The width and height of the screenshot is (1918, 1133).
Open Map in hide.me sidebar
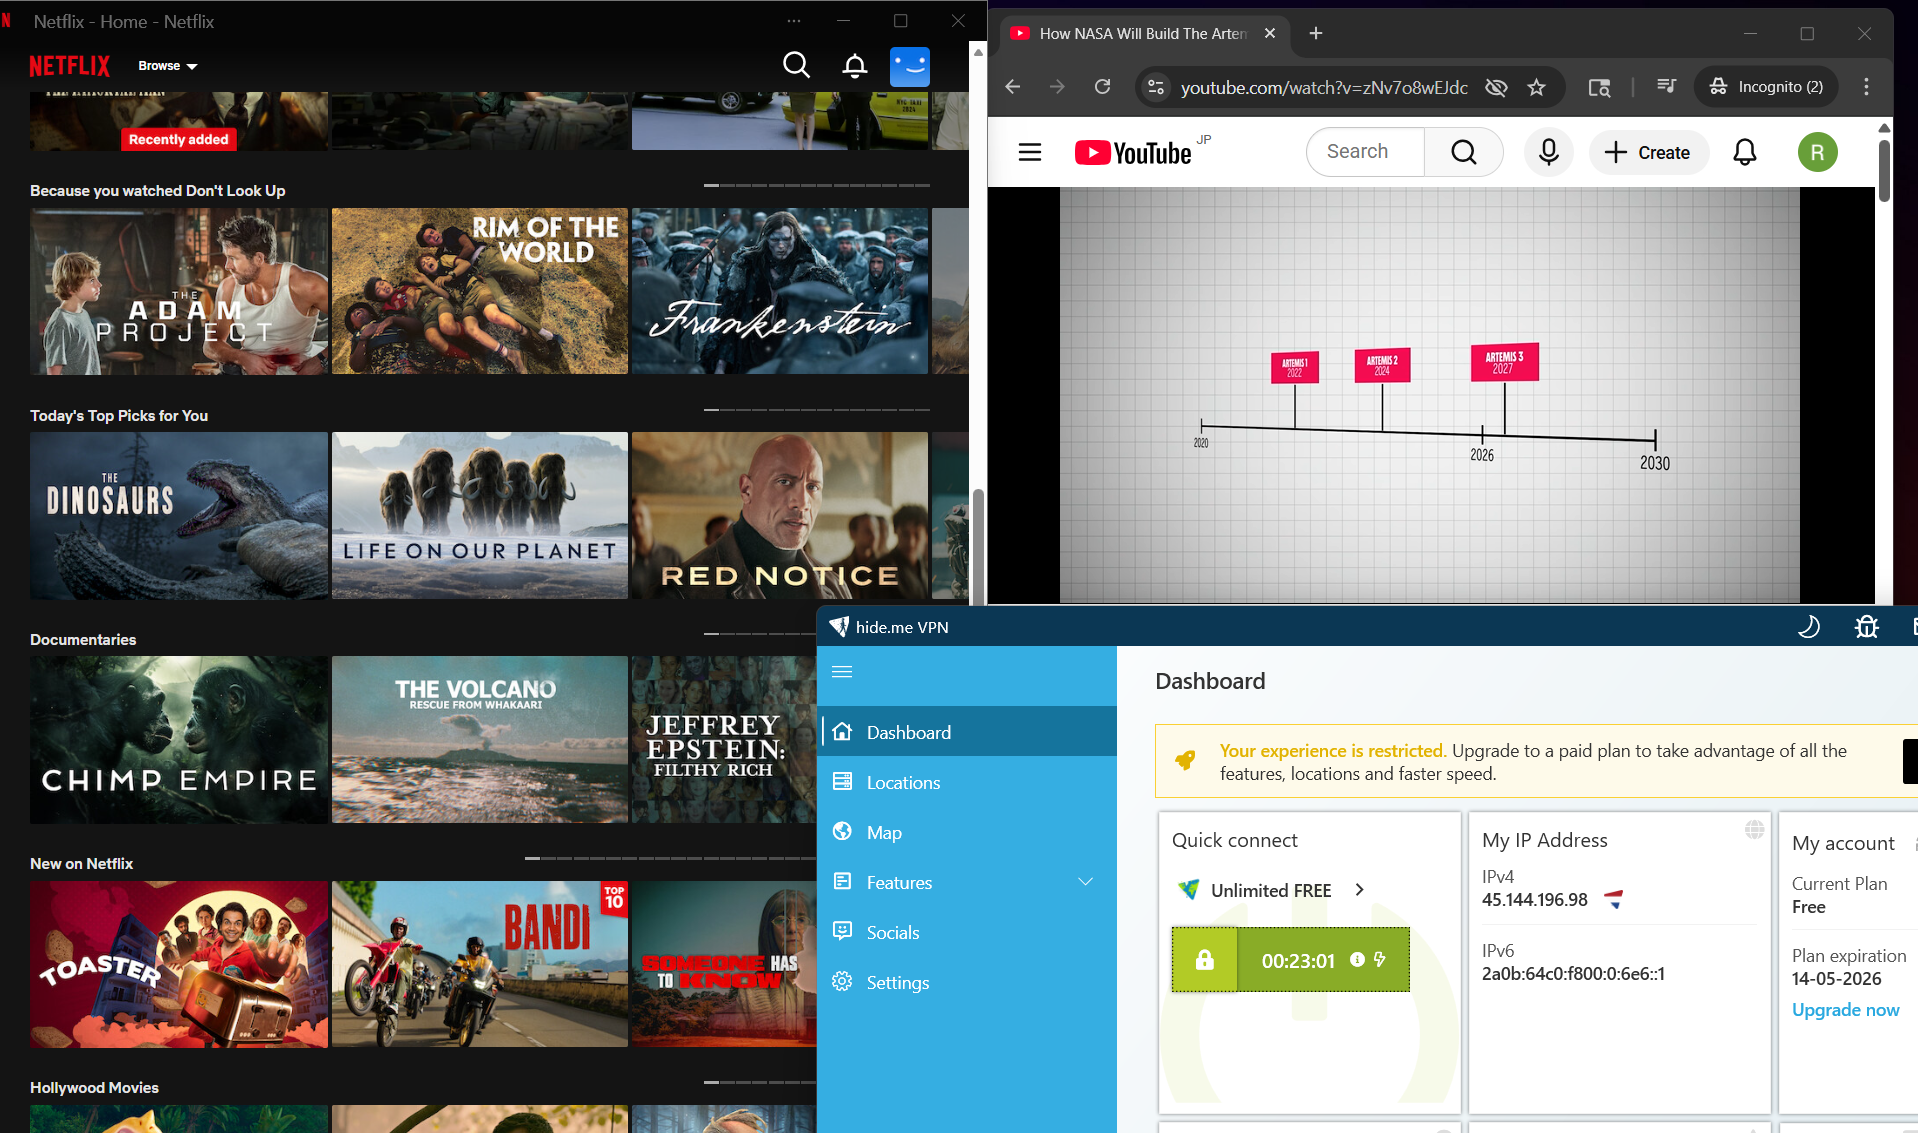(967, 832)
